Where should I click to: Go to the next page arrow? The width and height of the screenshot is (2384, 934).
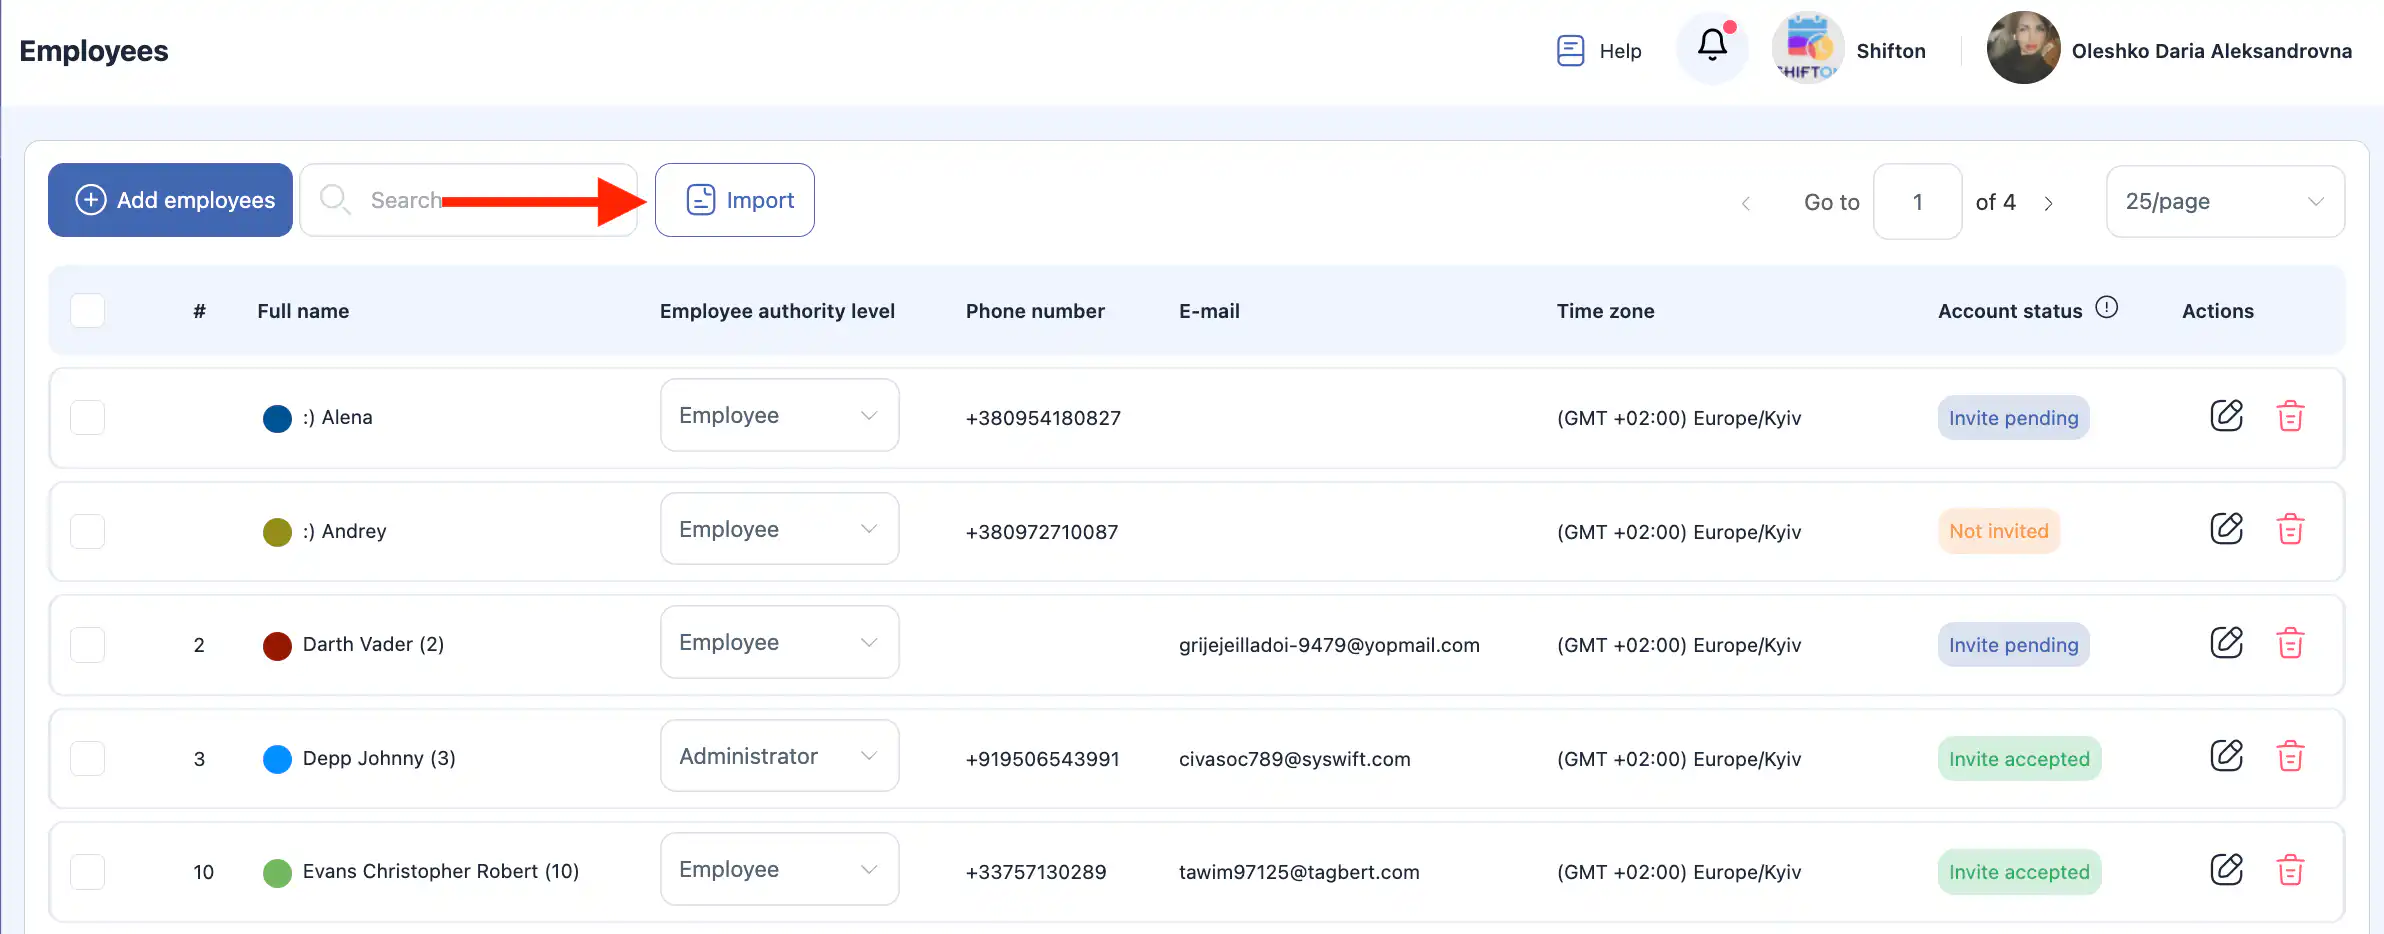click(2048, 203)
